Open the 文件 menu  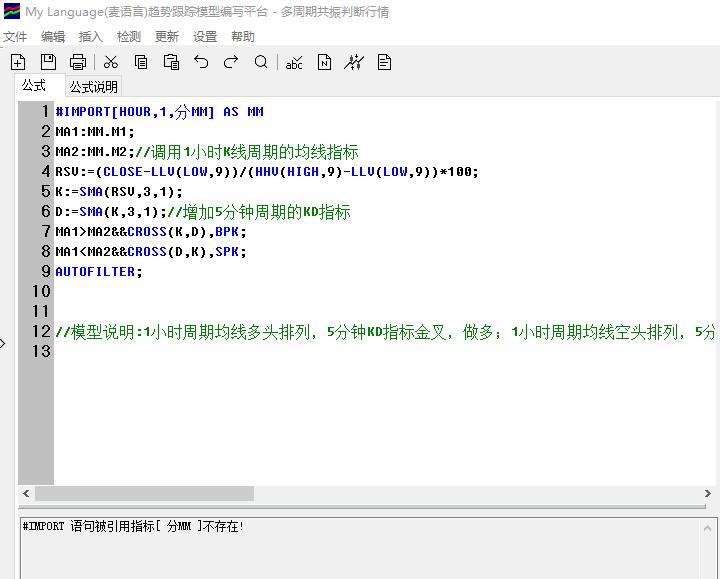click(x=15, y=36)
